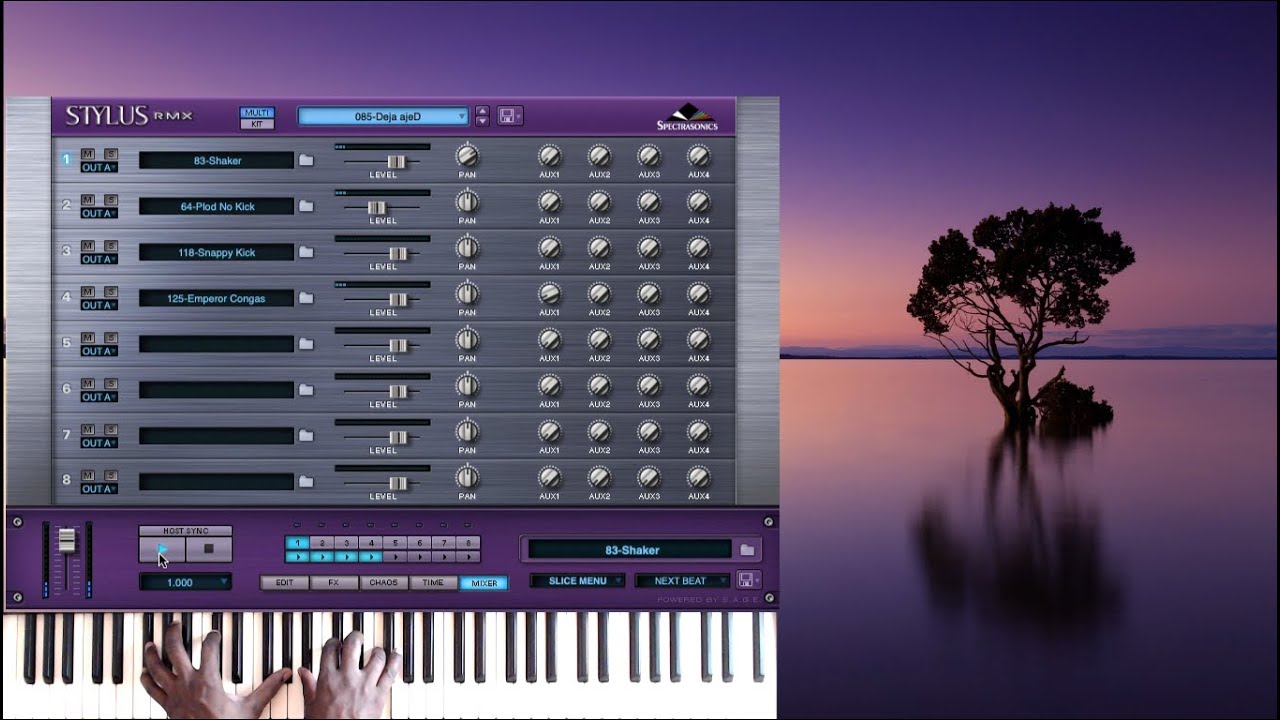Mute part 2 with M button
Screen dimensions: 1280x720
(x=88, y=199)
